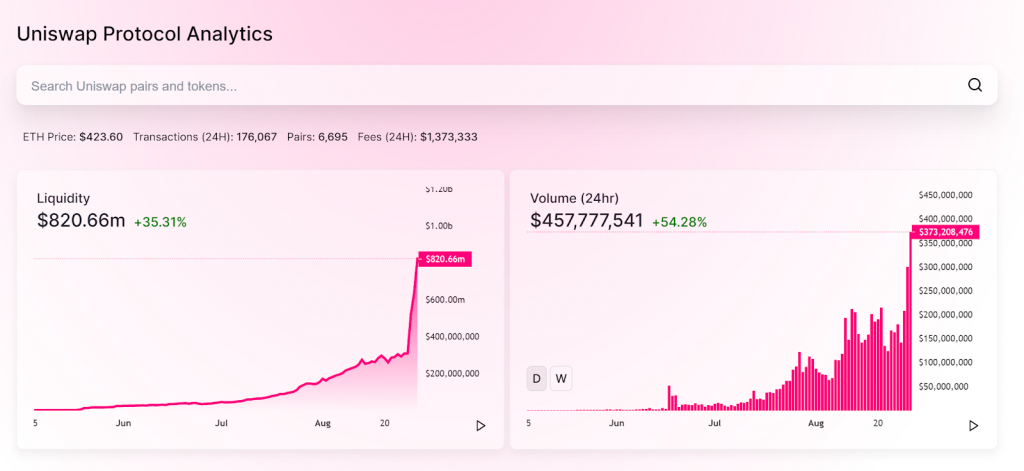1024x471 pixels.
Task: Switch volume chart to weekly (W) view
Action: click(x=561, y=378)
